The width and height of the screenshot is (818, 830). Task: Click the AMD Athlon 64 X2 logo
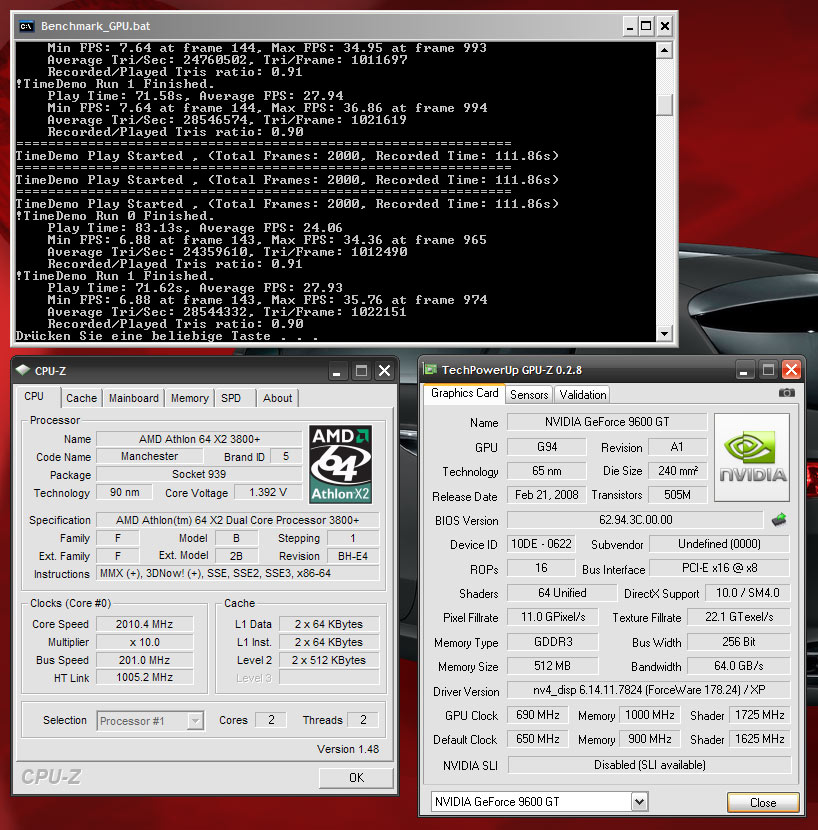coord(340,464)
